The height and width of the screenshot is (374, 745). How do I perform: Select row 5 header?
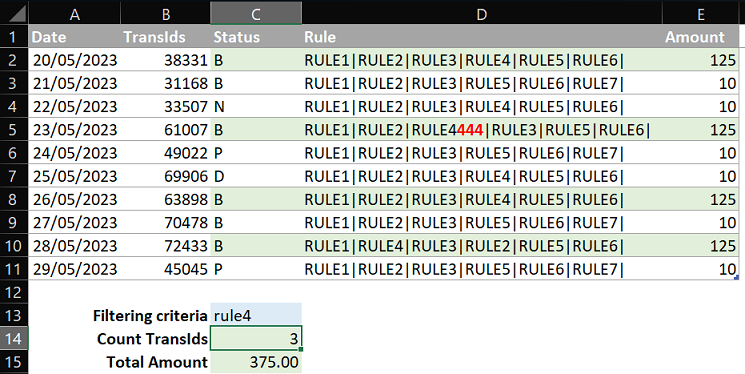point(14,130)
